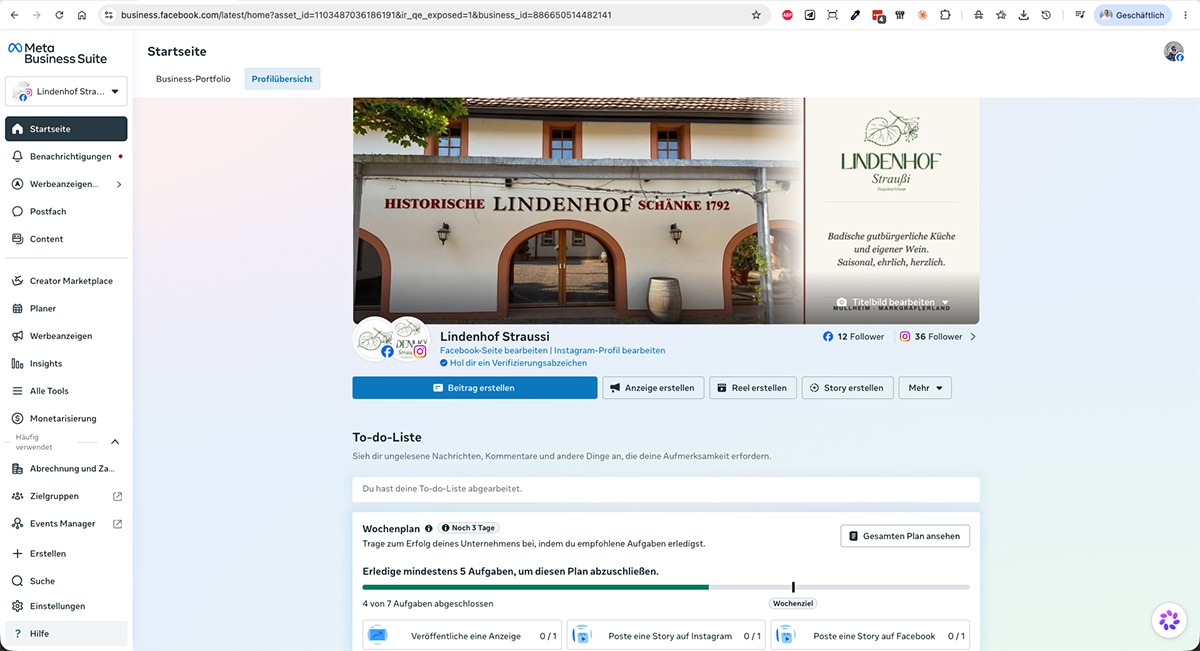1200x651 pixels.
Task: Expand Werbeanzeigen submenu chevron
Action: tap(119, 184)
